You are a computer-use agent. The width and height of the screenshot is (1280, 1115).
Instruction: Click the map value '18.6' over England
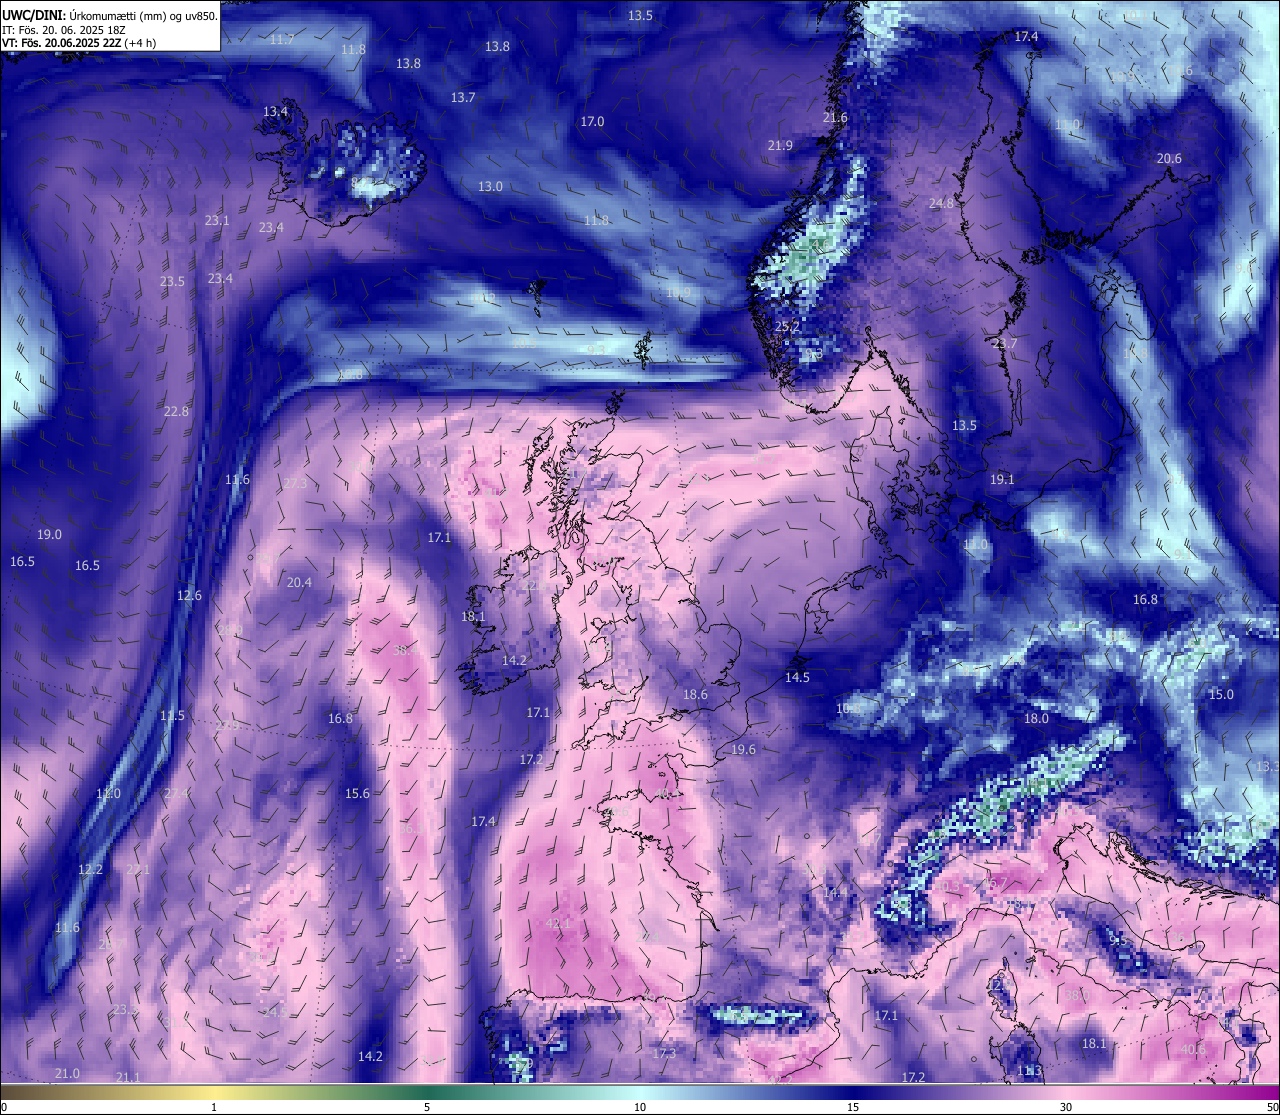tap(695, 695)
